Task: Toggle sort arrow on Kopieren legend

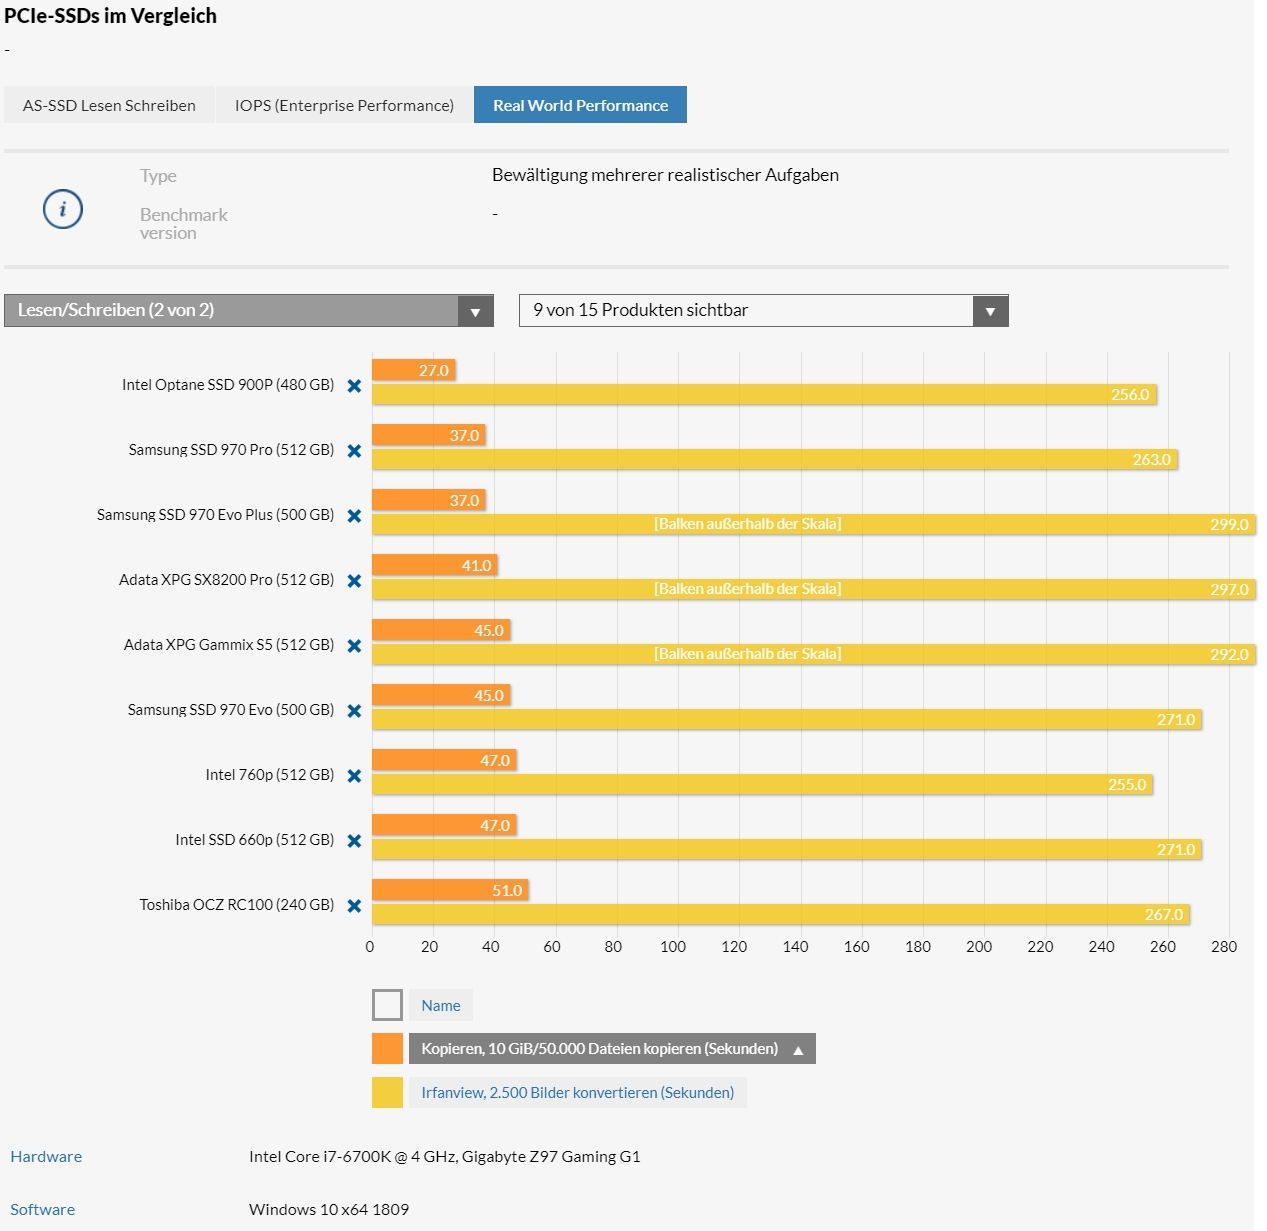Action: [x=798, y=1050]
